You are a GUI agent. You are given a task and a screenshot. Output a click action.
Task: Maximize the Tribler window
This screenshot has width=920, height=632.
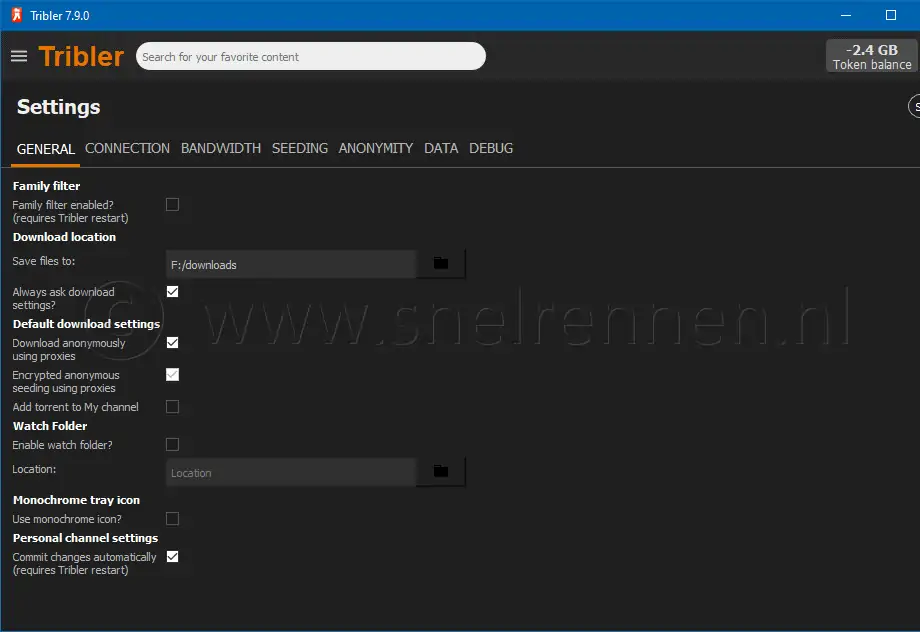click(x=891, y=15)
